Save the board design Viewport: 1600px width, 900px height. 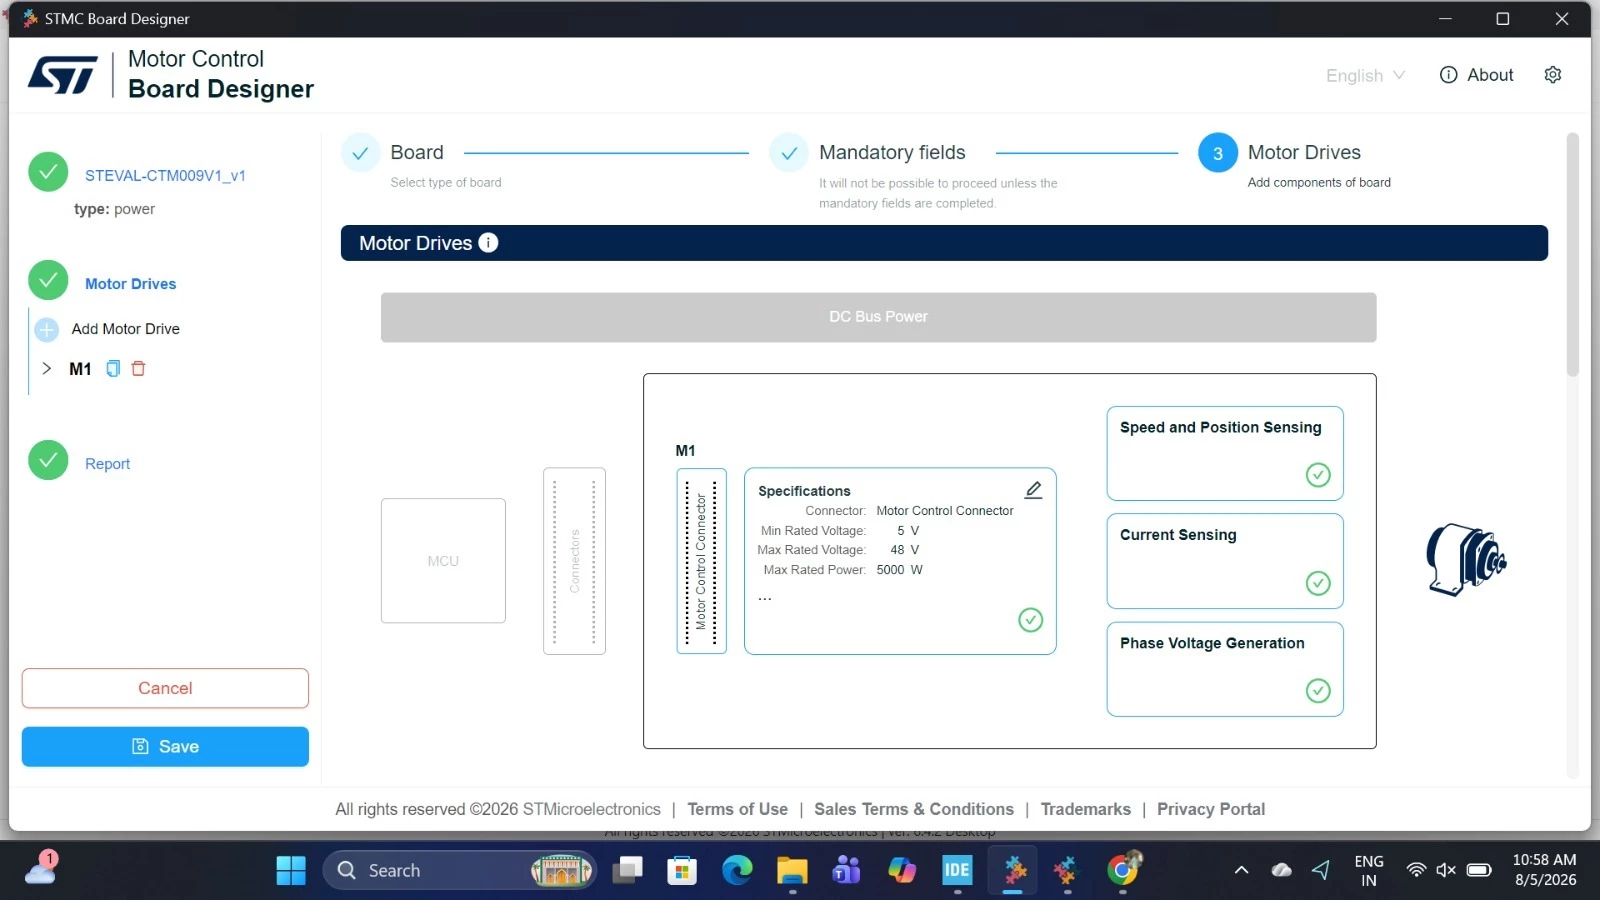[x=165, y=747]
